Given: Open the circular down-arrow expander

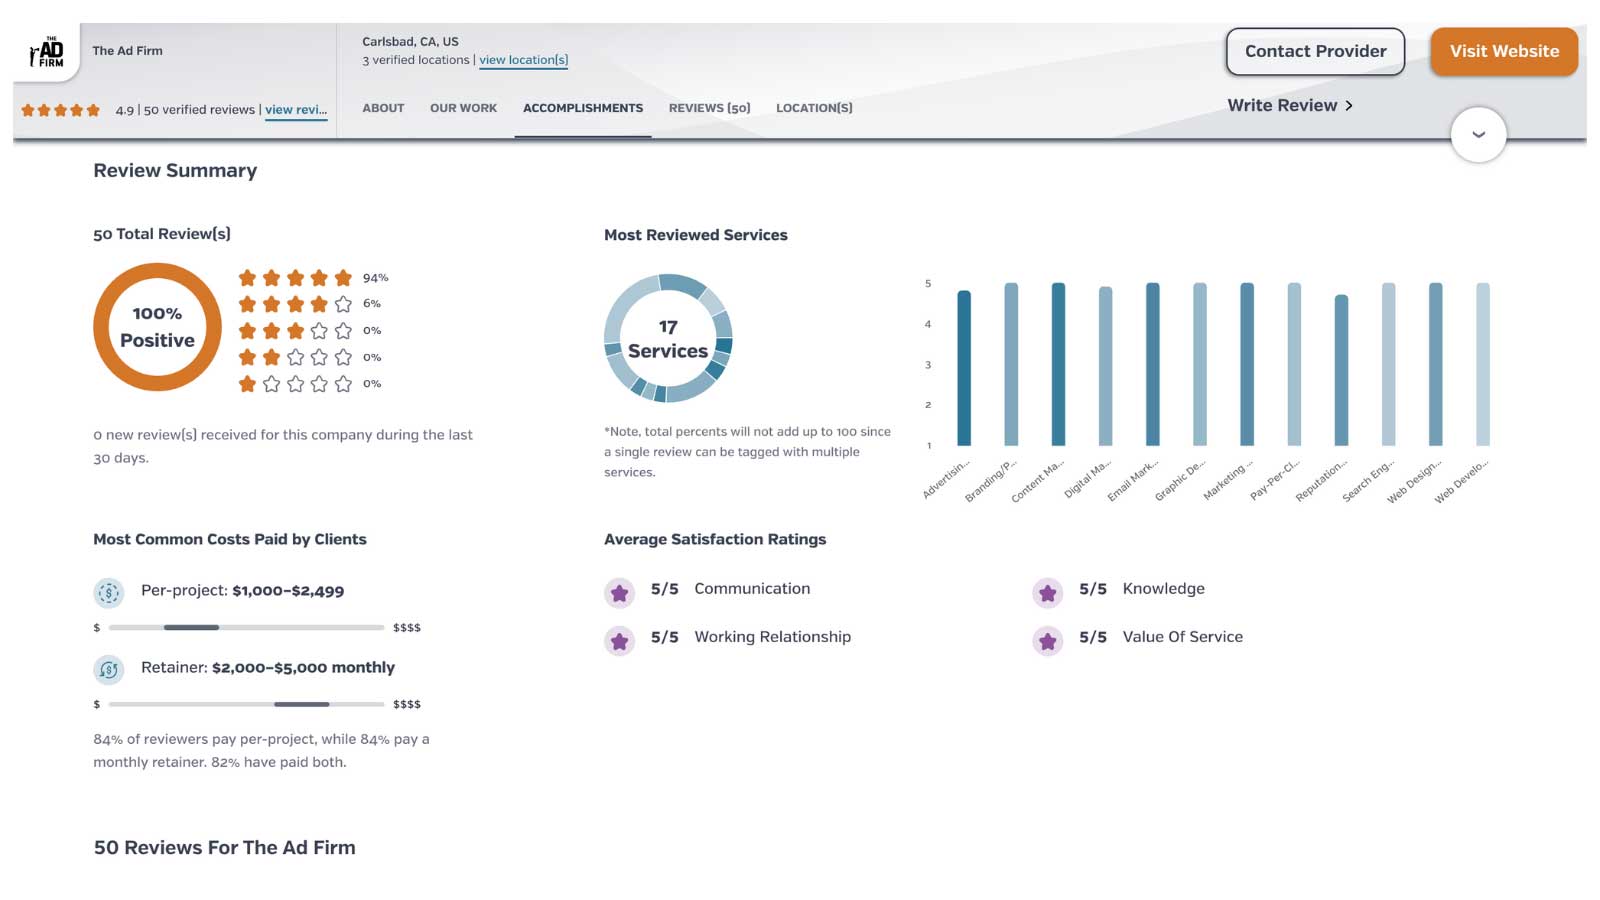Looking at the screenshot, I should tap(1478, 134).
